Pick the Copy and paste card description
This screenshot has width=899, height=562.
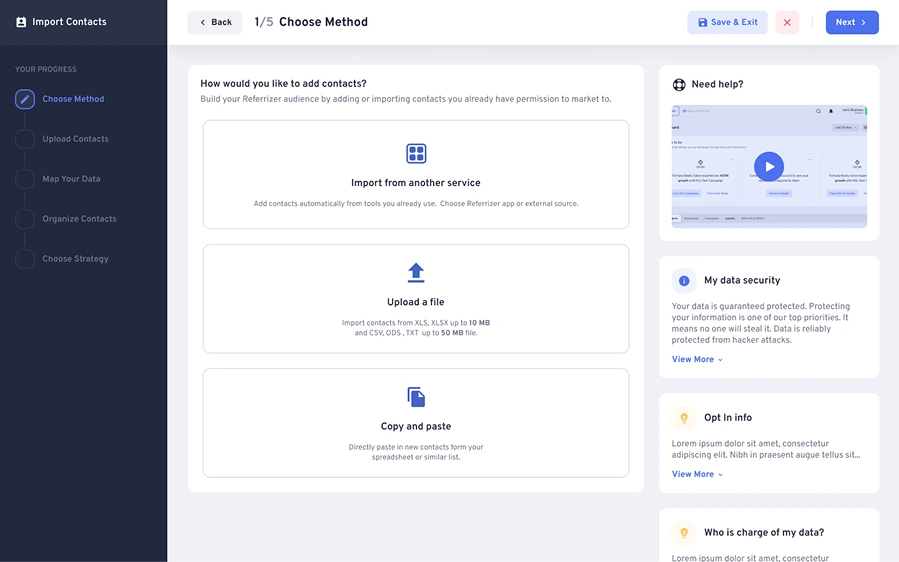pos(416,452)
